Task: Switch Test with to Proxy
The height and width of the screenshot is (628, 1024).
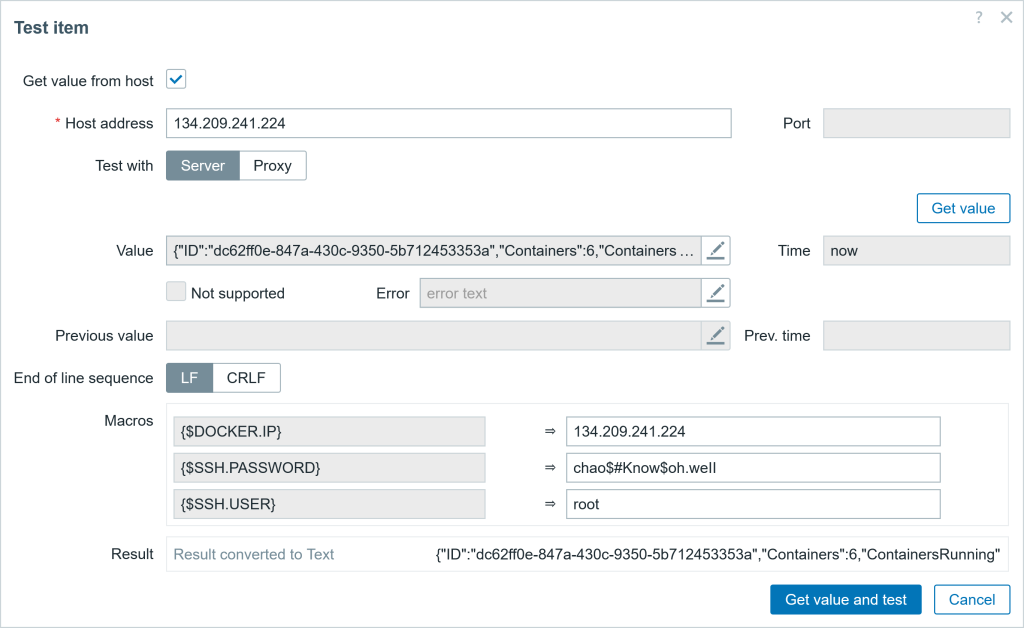Action: pyautogui.click(x=272, y=166)
